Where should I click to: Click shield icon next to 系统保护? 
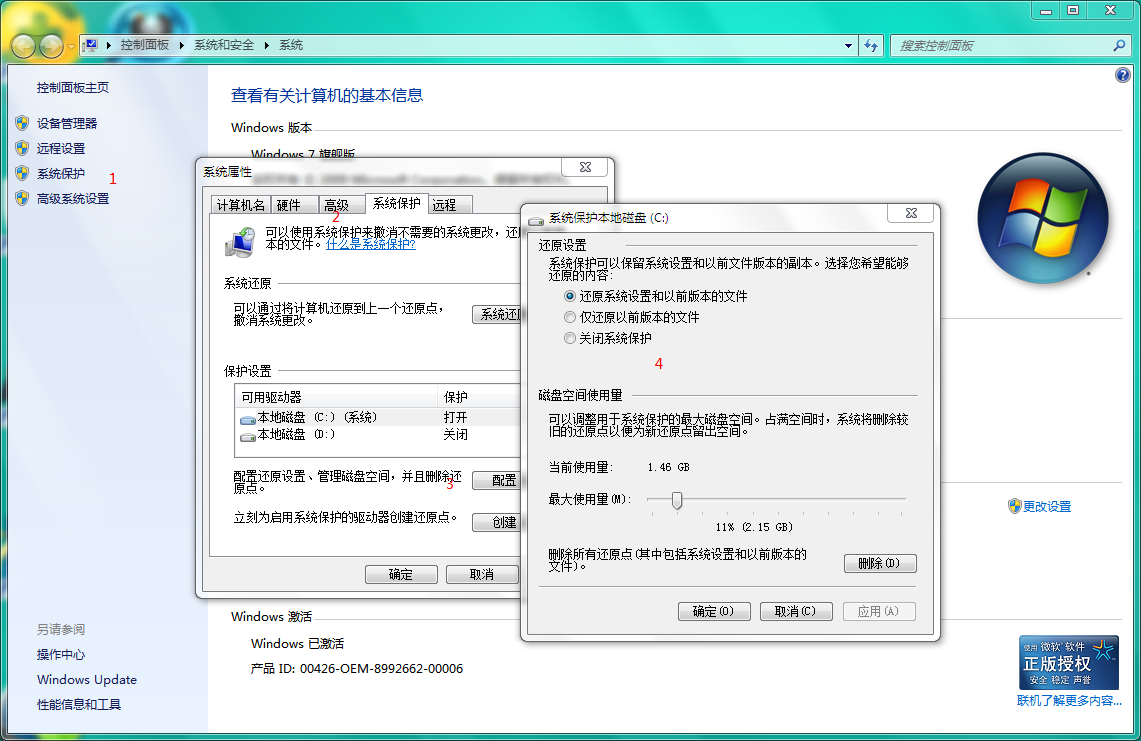click(x=22, y=173)
